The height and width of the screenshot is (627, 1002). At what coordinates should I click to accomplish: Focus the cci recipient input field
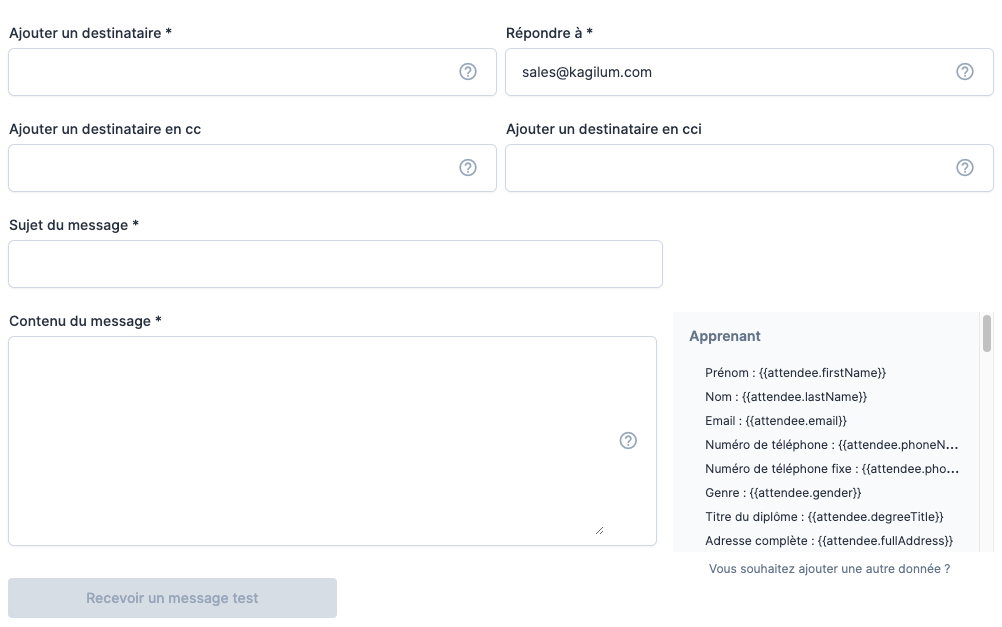[x=730, y=168]
